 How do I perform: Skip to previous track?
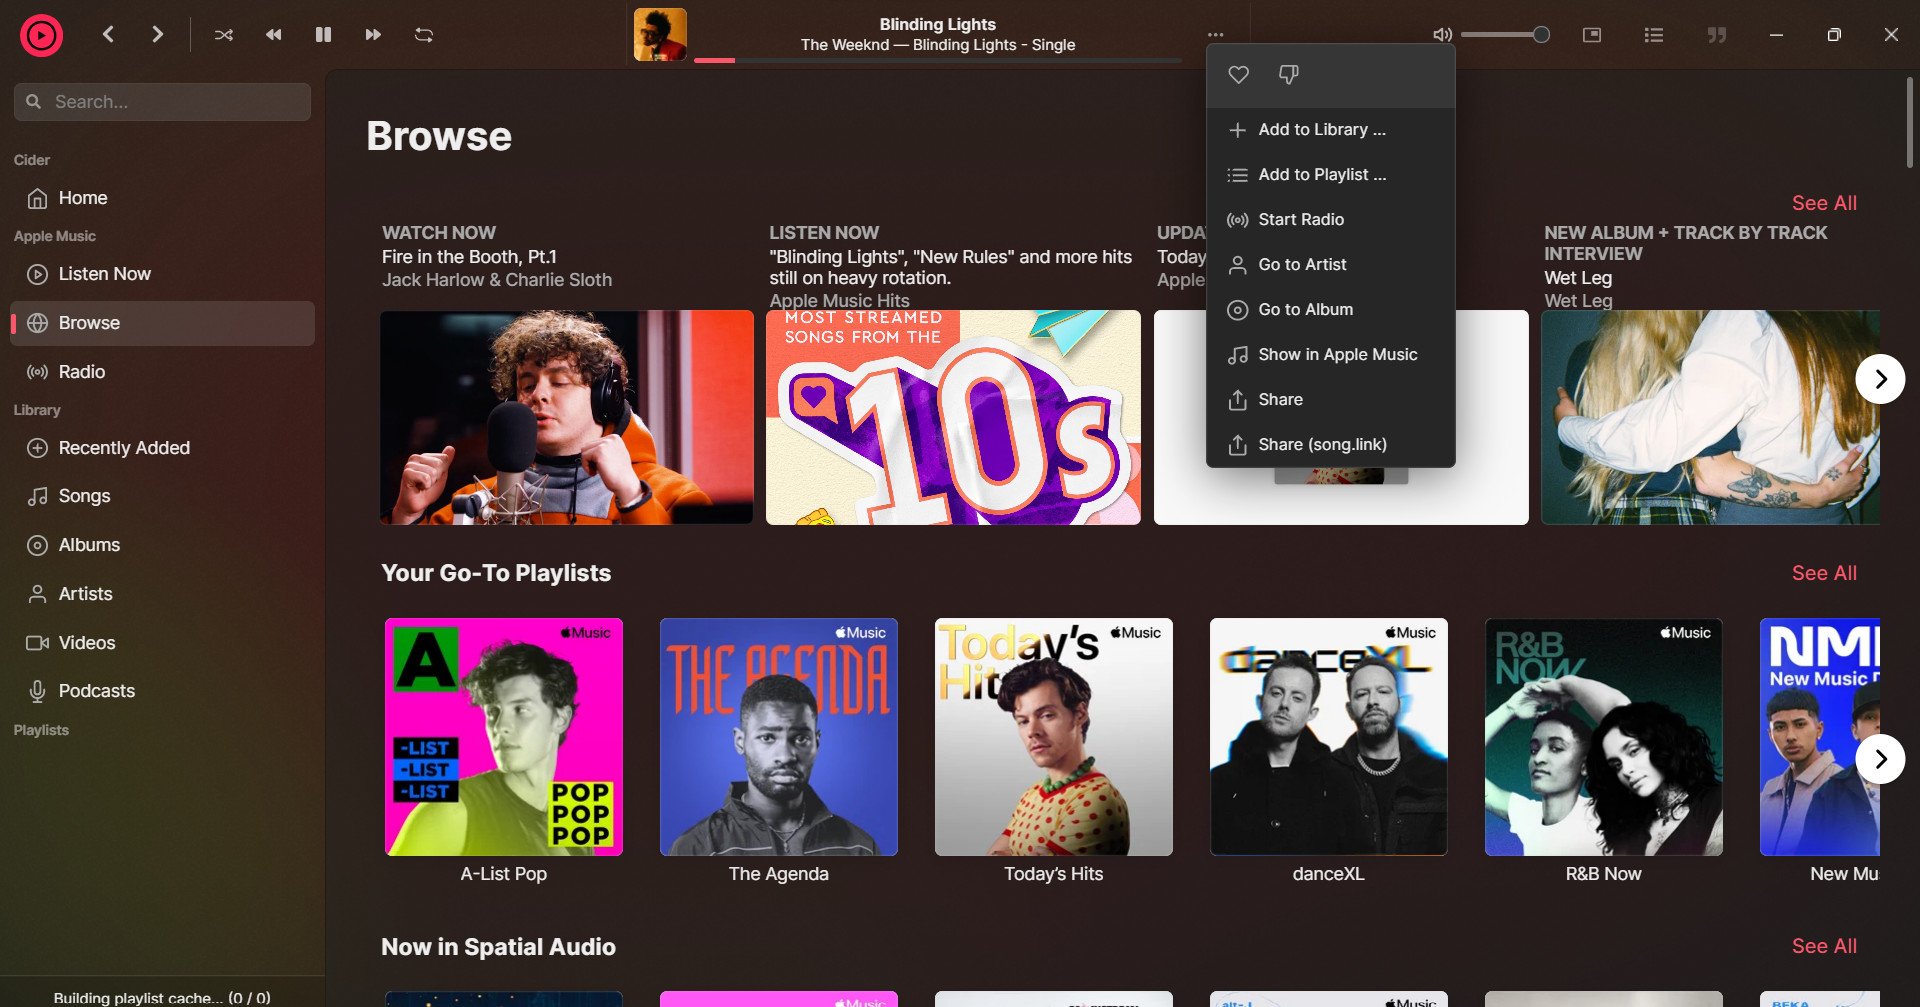coord(273,35)
